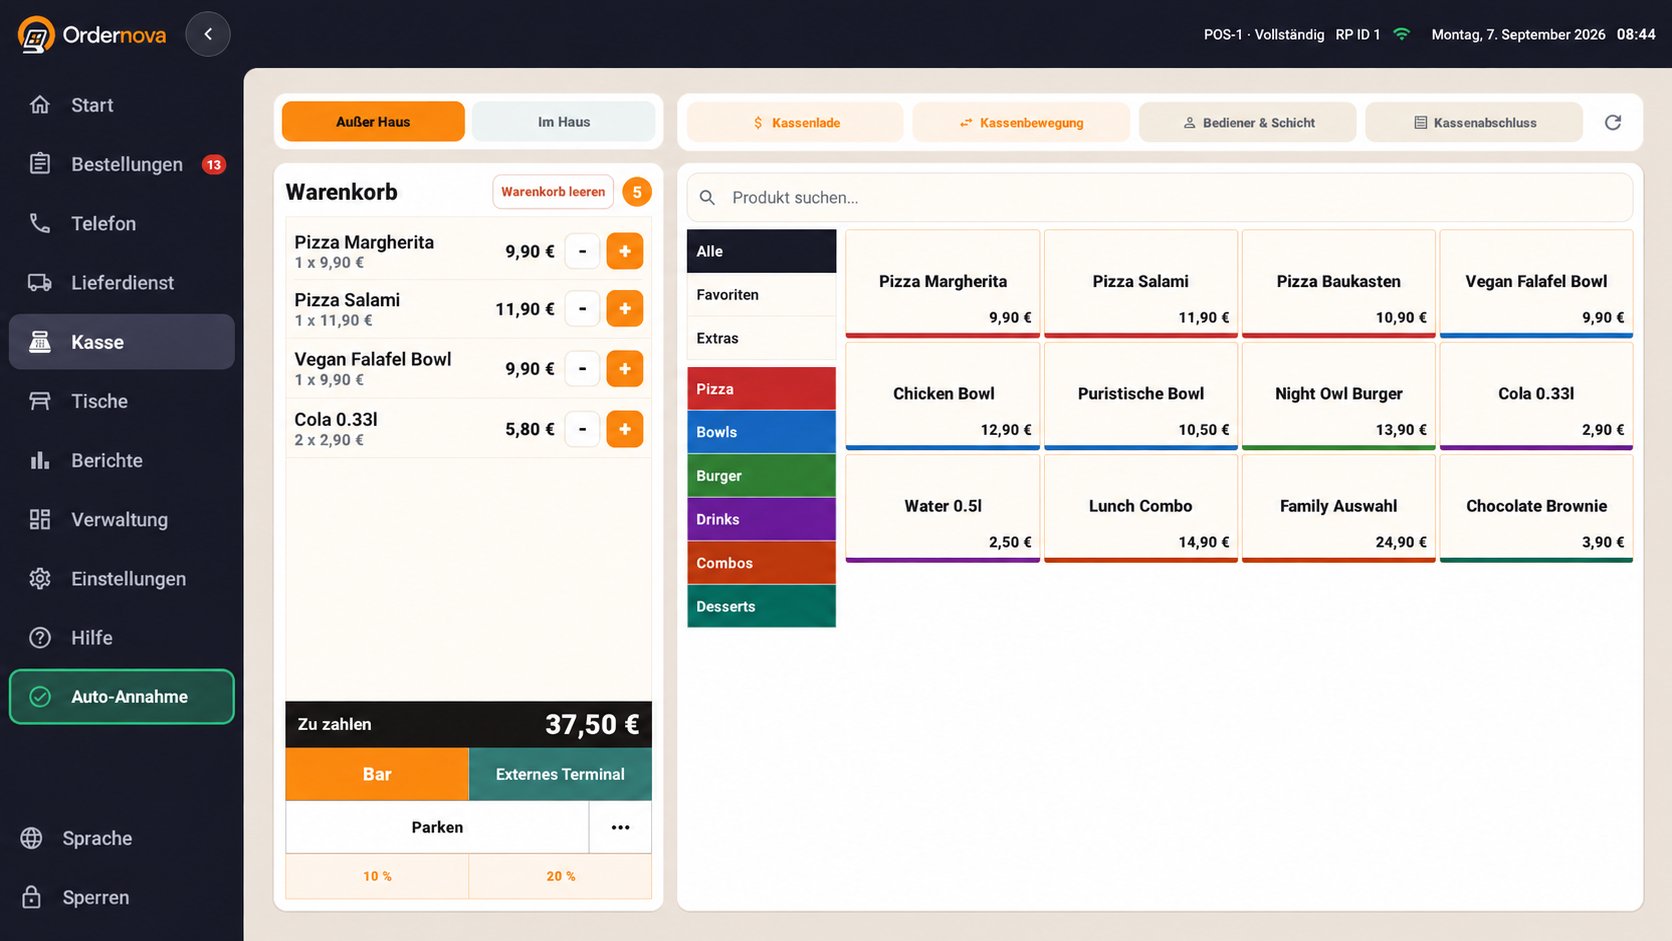
Task: Open the Kassenlade drawer action
Action: [795, 122]
